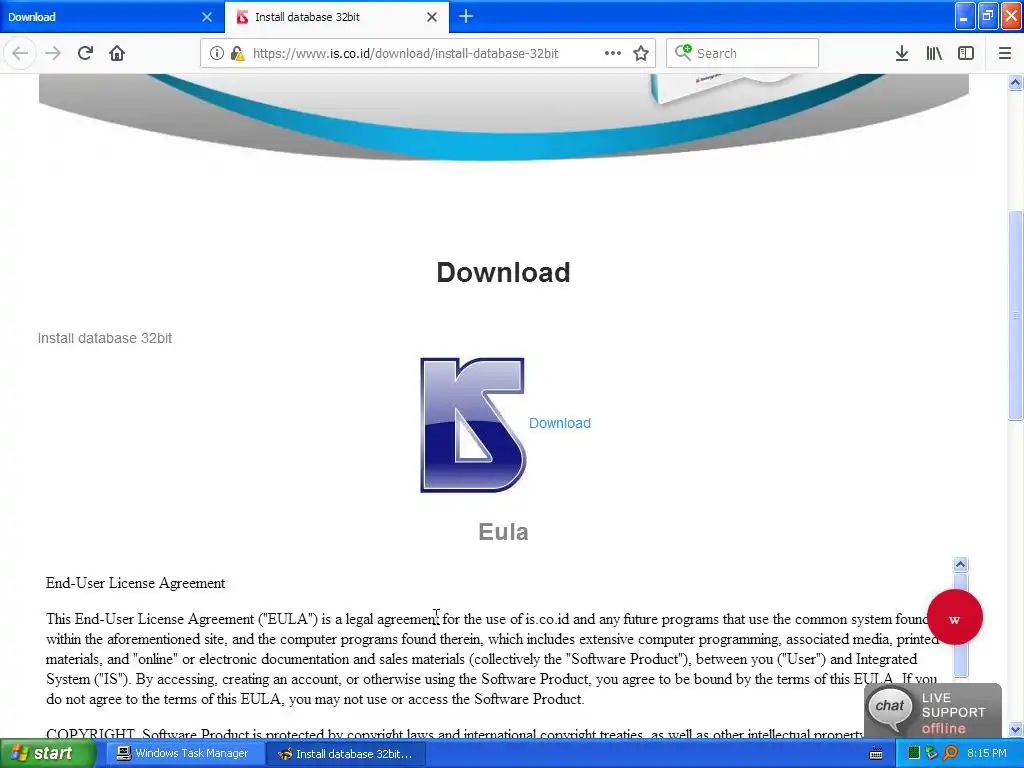Screen dimensions: 1024x768
Task: Show site information icon in address bar
Action: click(x=217, y=54)
